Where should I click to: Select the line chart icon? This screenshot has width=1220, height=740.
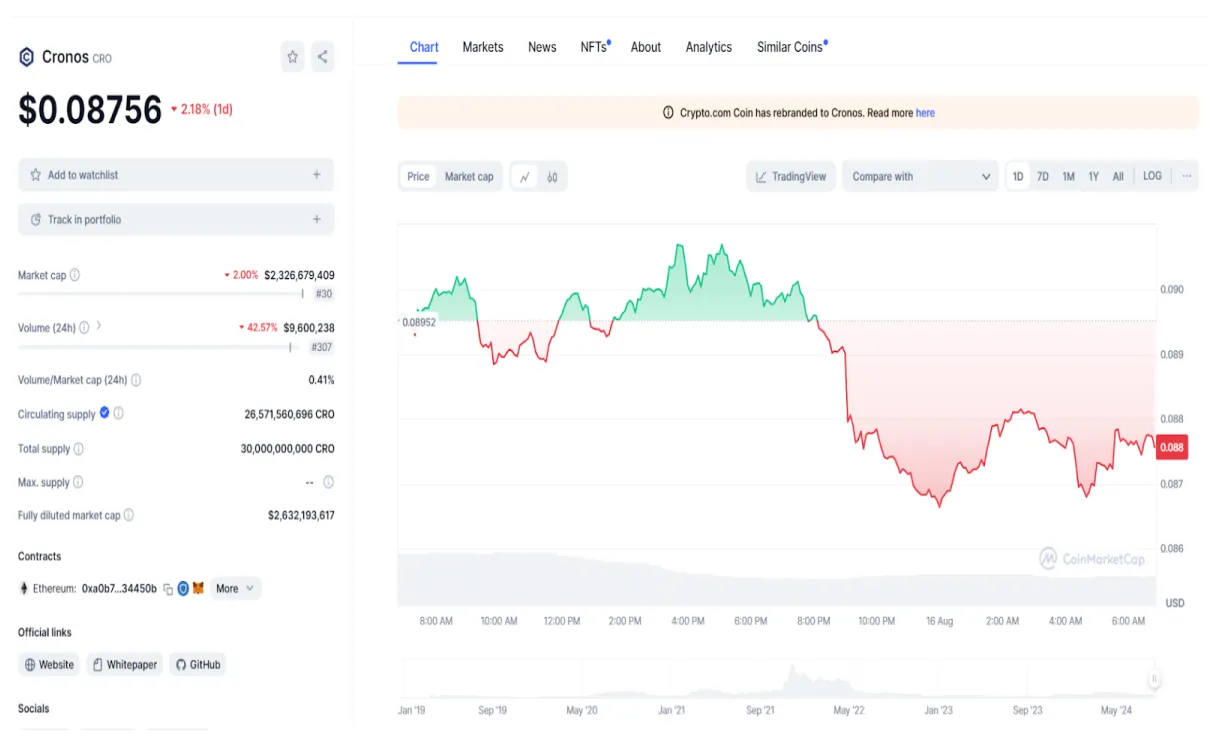(525, 176)
